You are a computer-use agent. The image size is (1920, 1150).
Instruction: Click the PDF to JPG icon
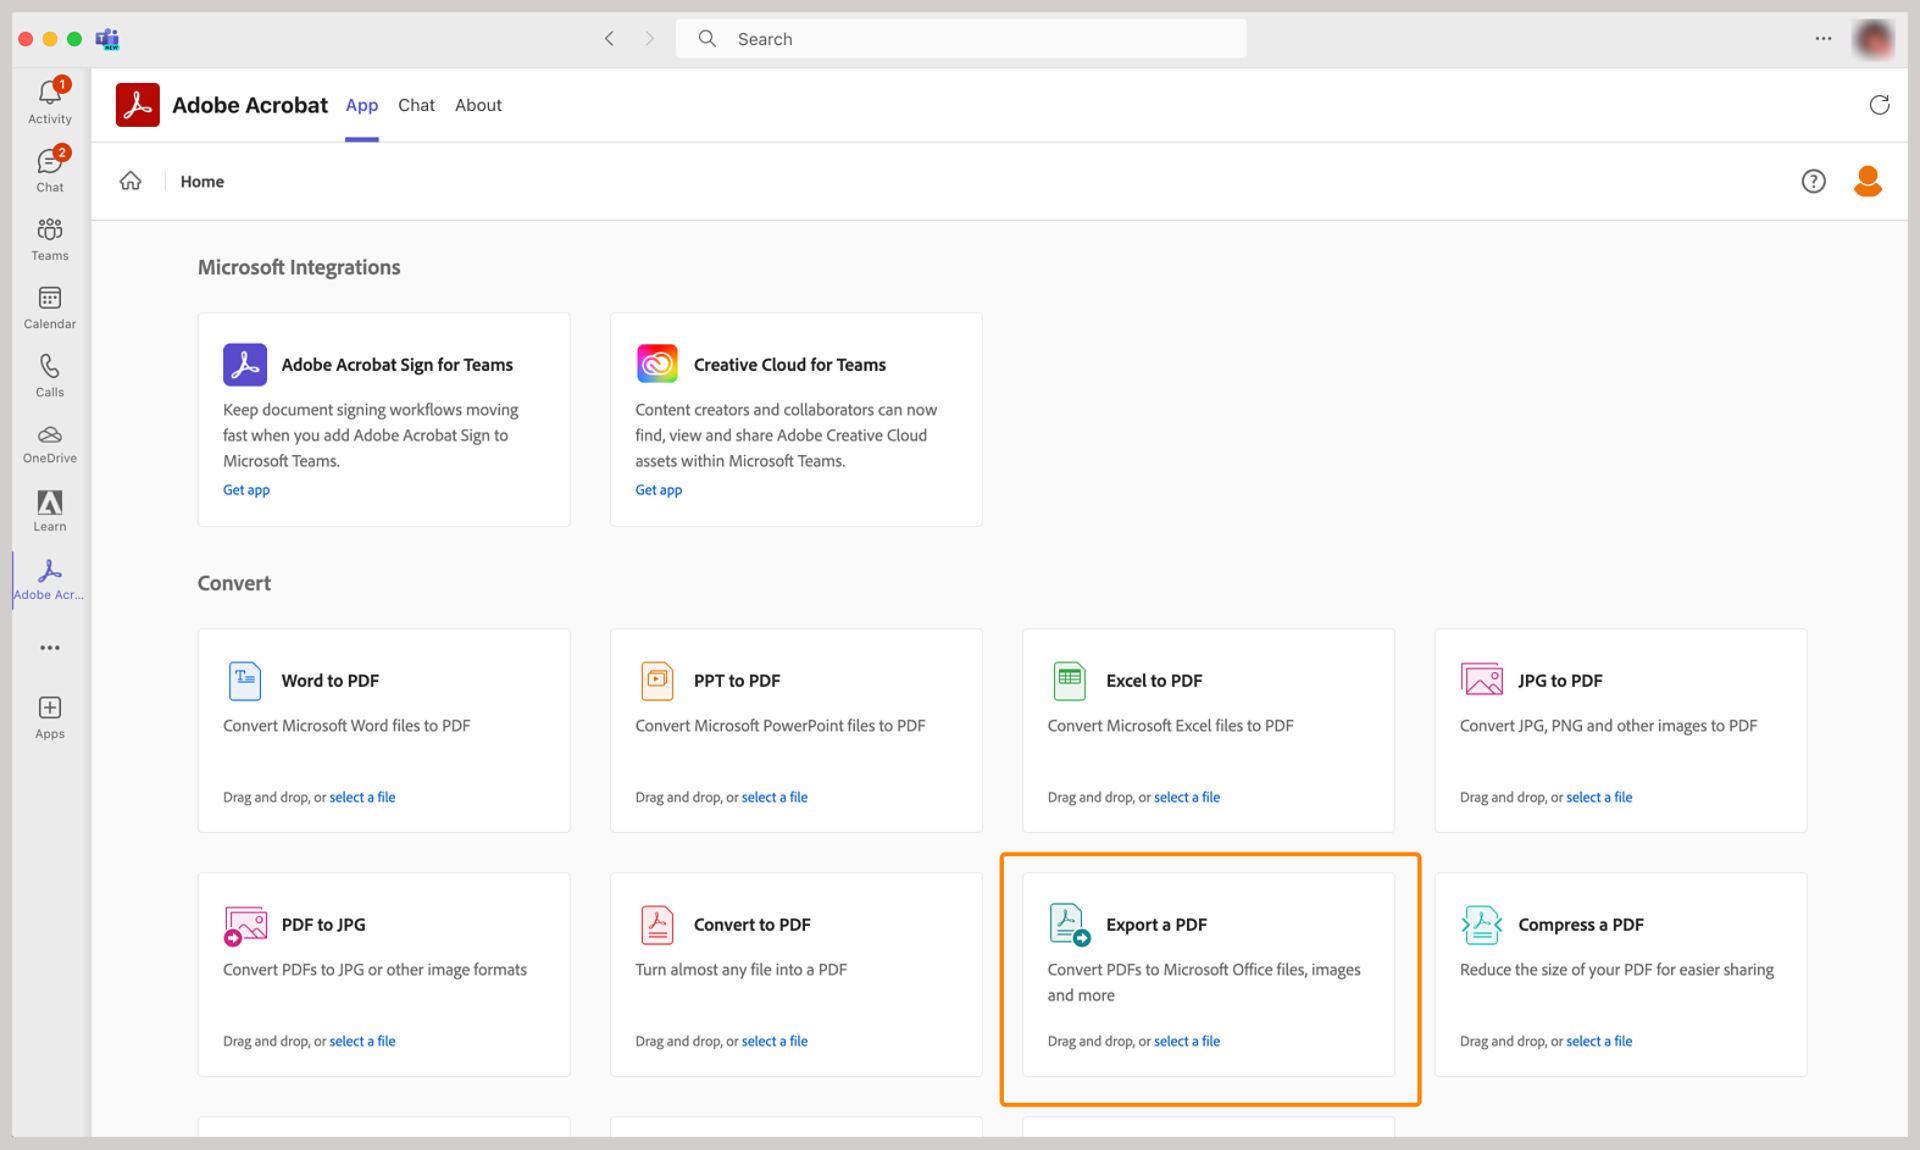(x=245, y=926)
